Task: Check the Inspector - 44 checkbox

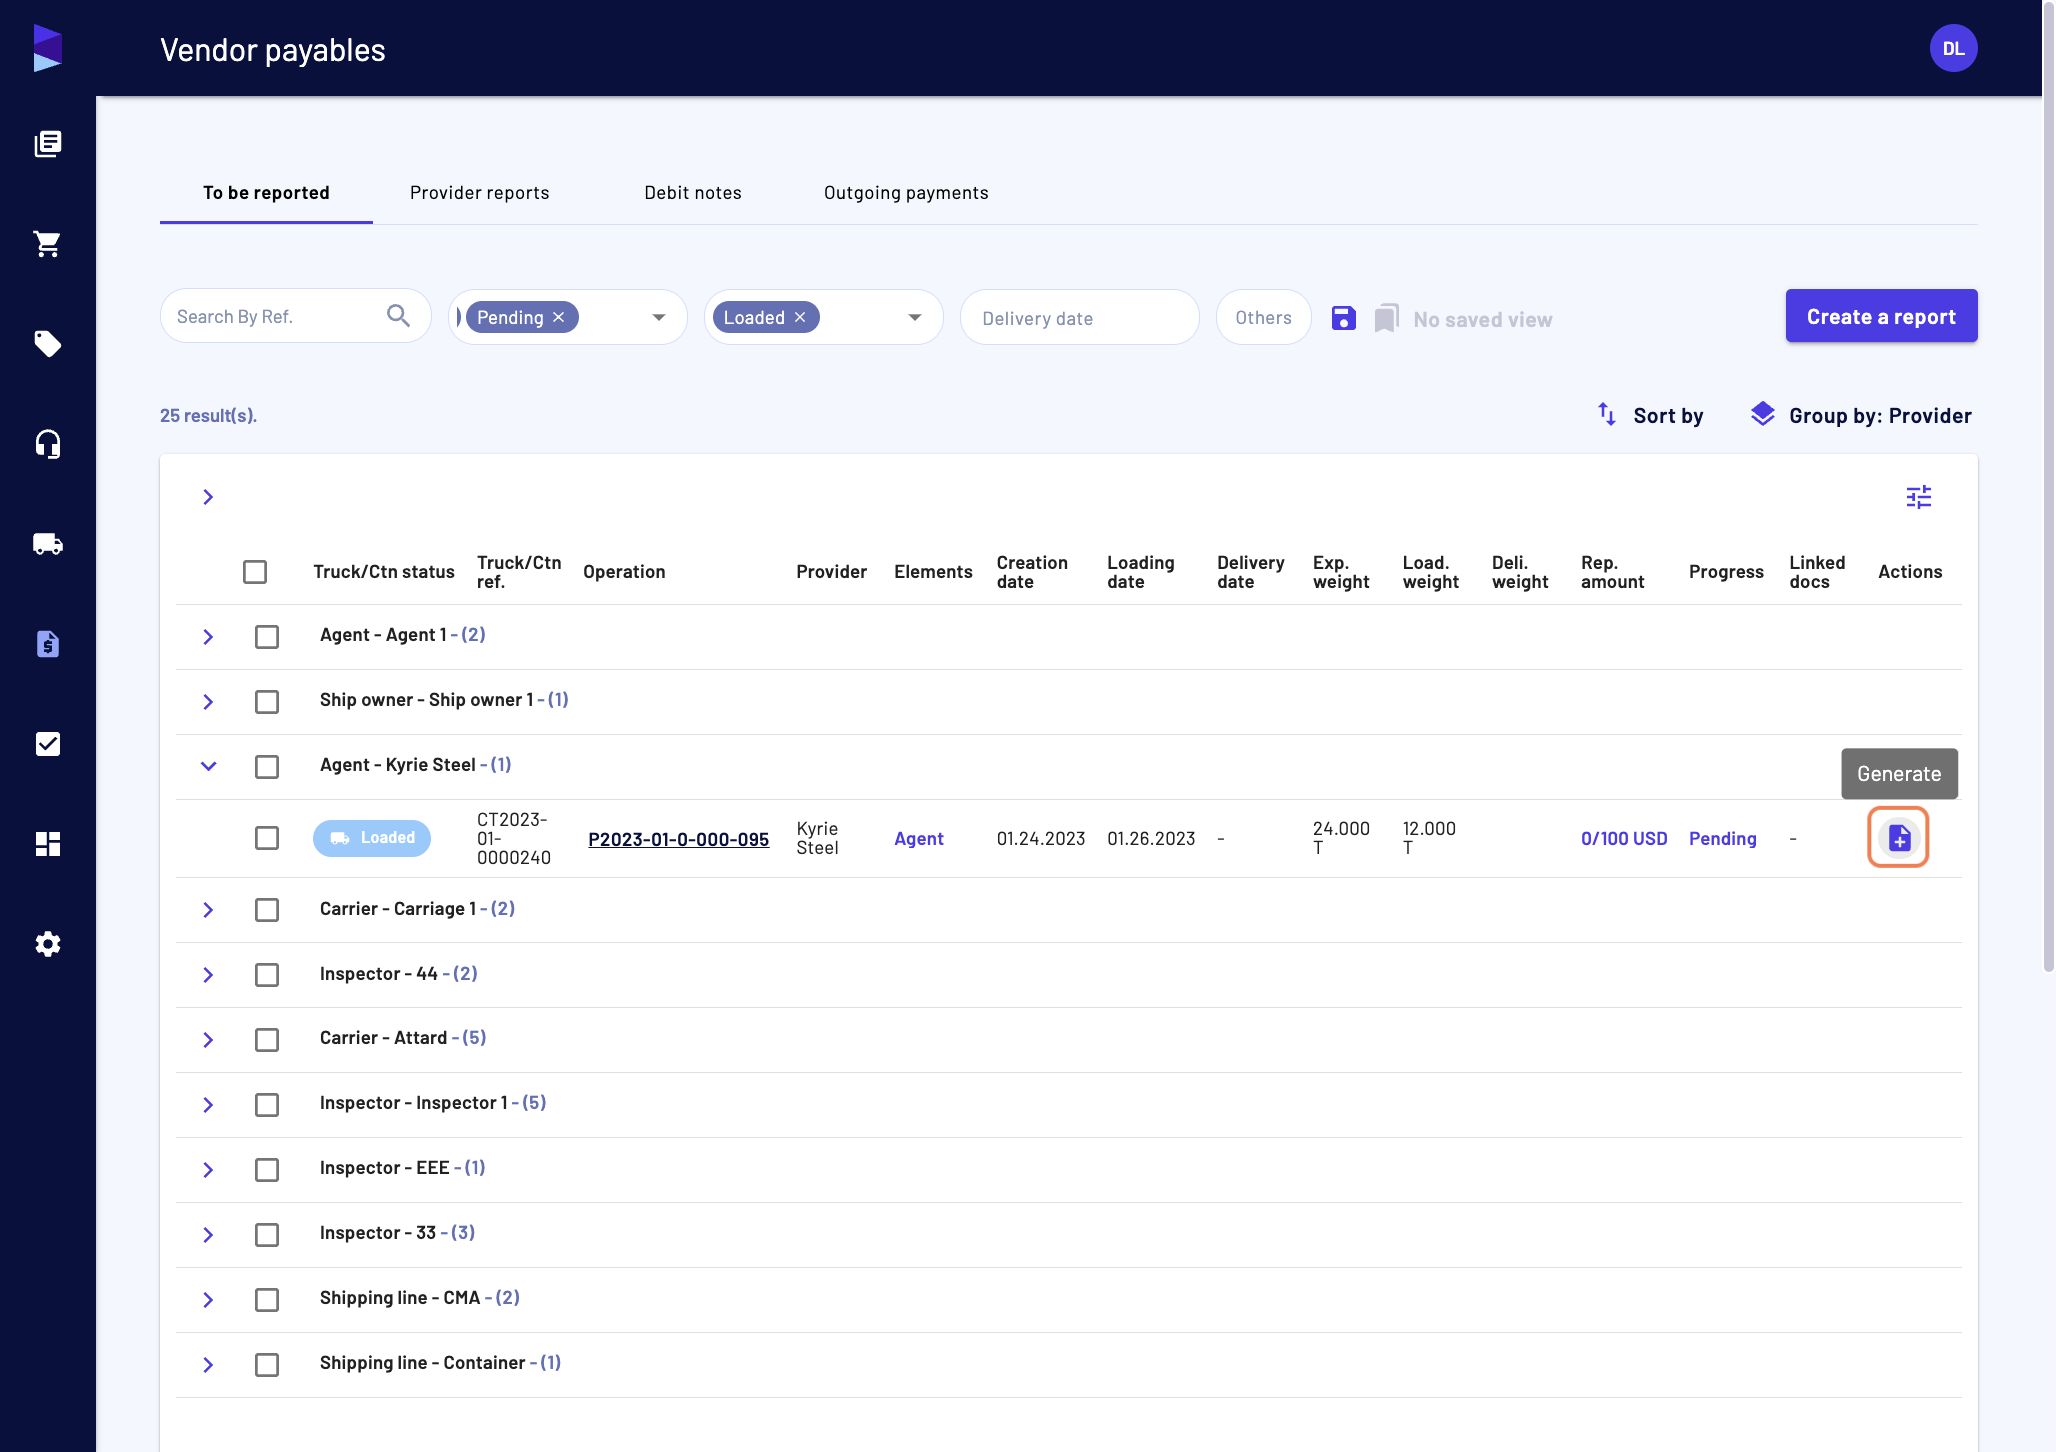Action: coord(266,975)
